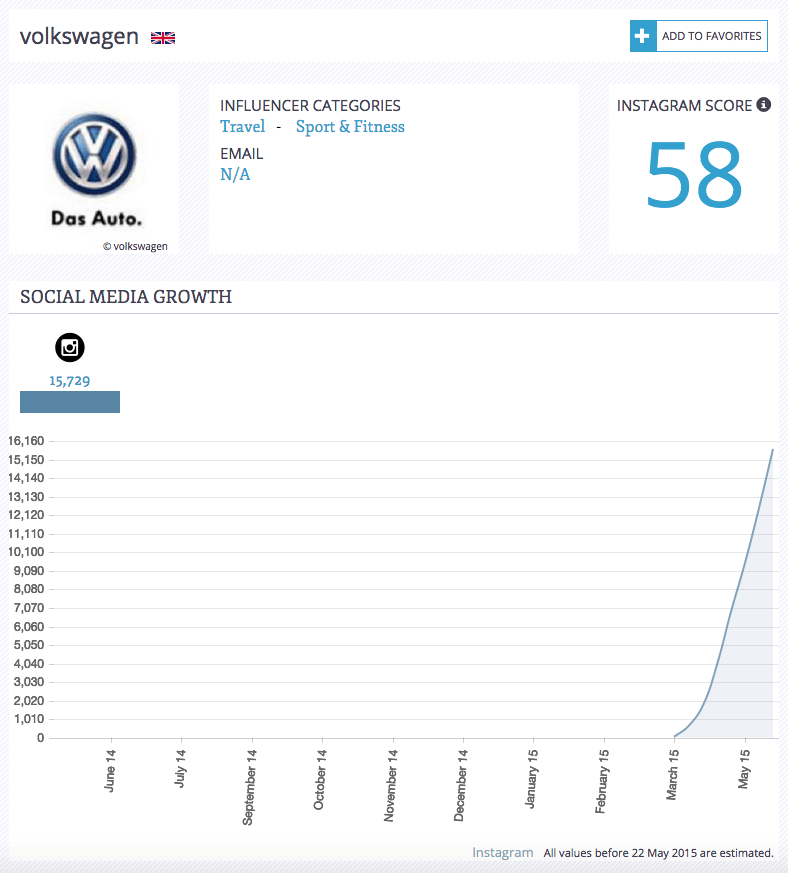Image resolution: width=788 pixels, height=873 pixels.
Task: Click the 15,729 follower count
Action: 70,381
